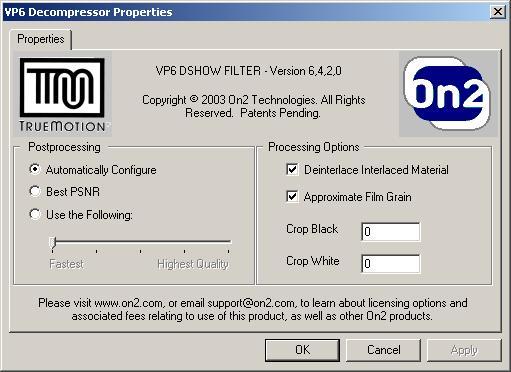
Task: Click the Processing Options group label
Action: (314, 147)
